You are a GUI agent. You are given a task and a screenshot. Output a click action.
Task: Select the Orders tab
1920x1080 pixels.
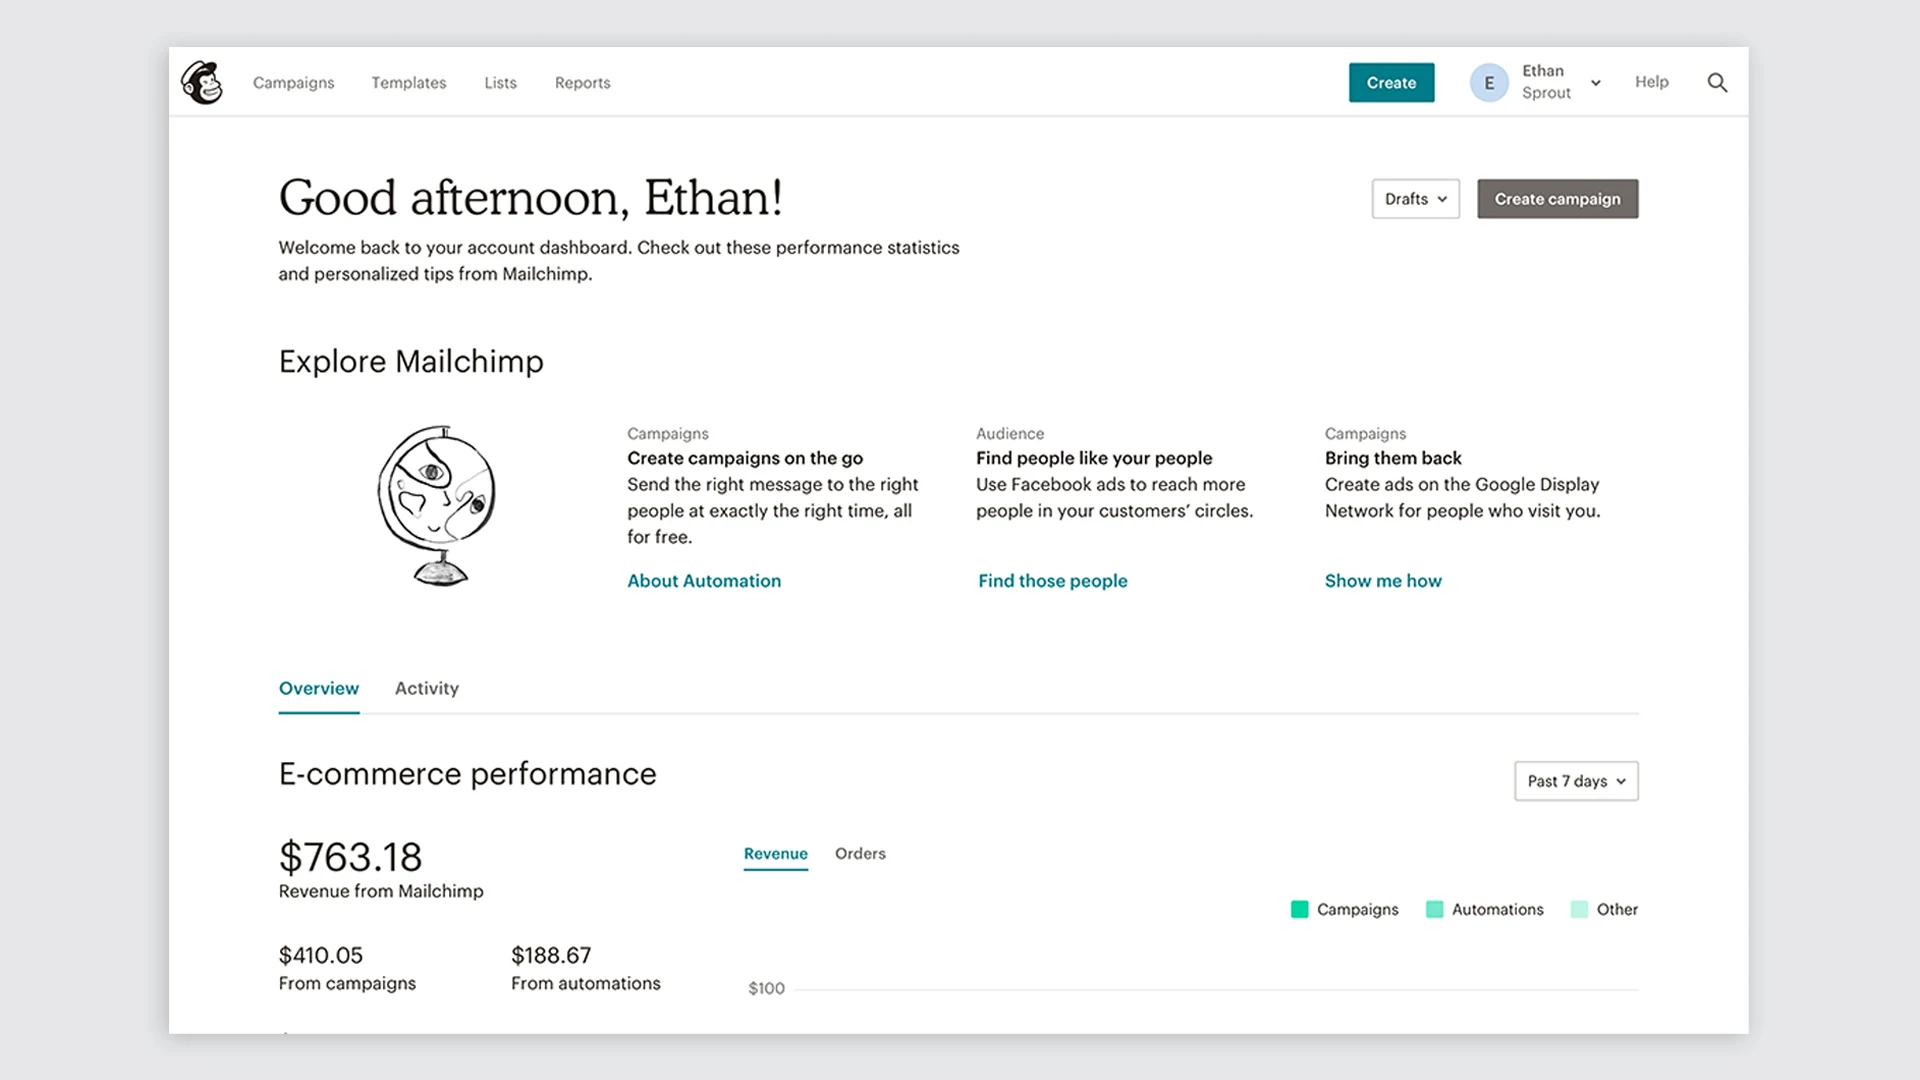860,854
